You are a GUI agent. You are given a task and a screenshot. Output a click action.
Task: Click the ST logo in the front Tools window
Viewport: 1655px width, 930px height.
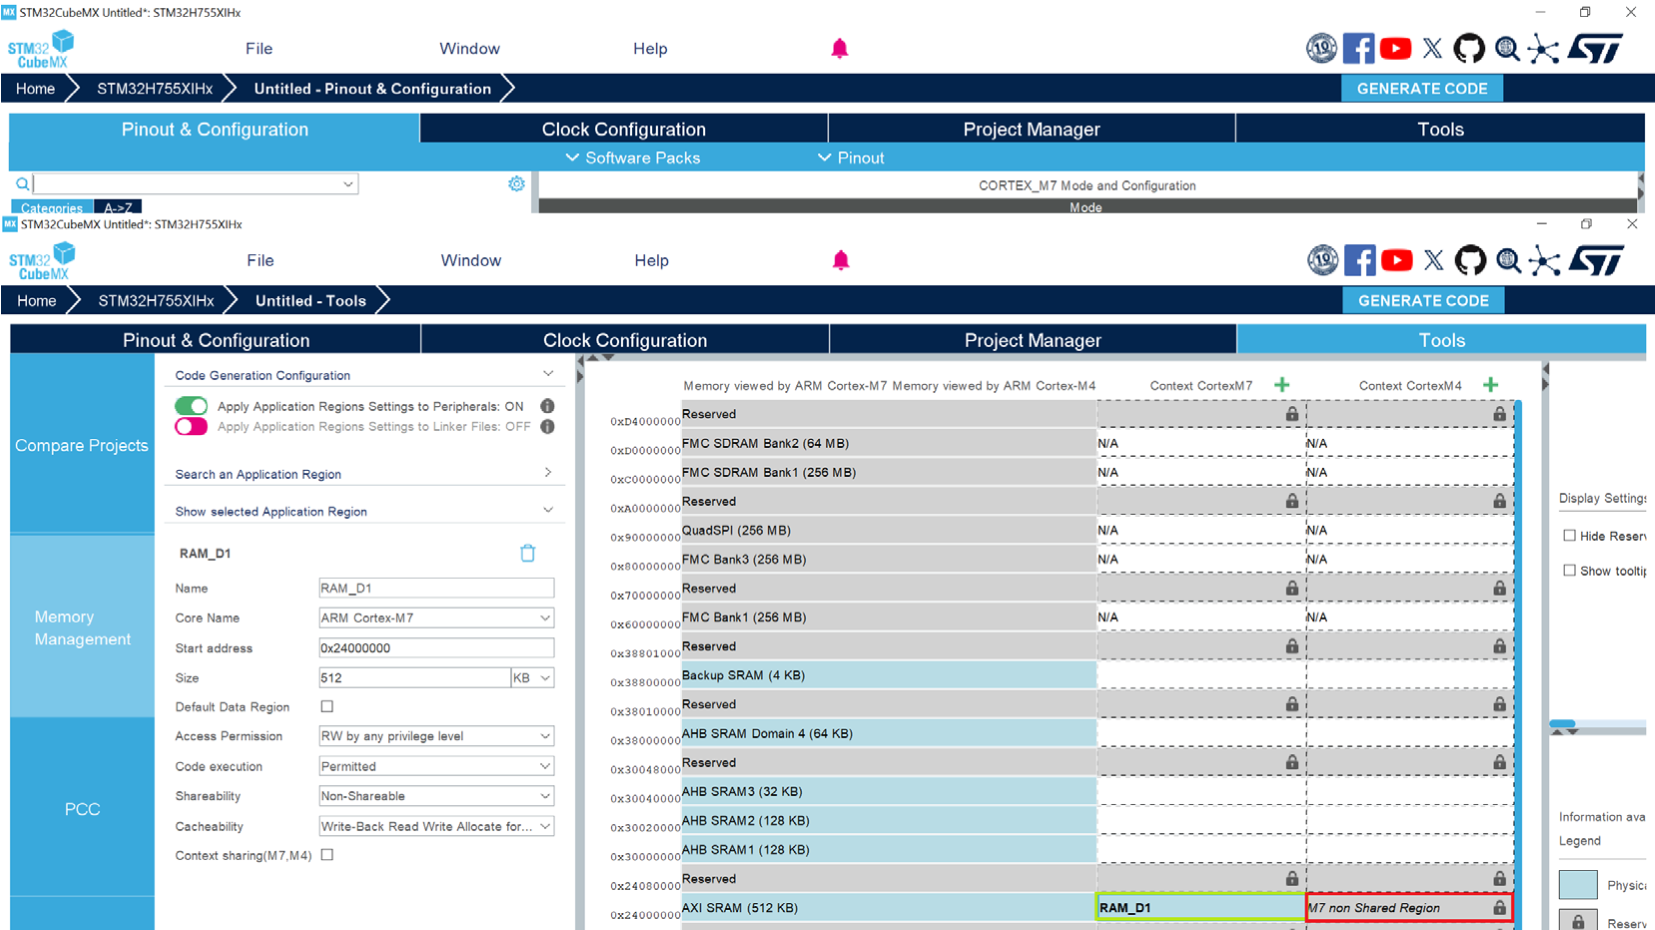pyautogui.click(x=1596, y=261)
